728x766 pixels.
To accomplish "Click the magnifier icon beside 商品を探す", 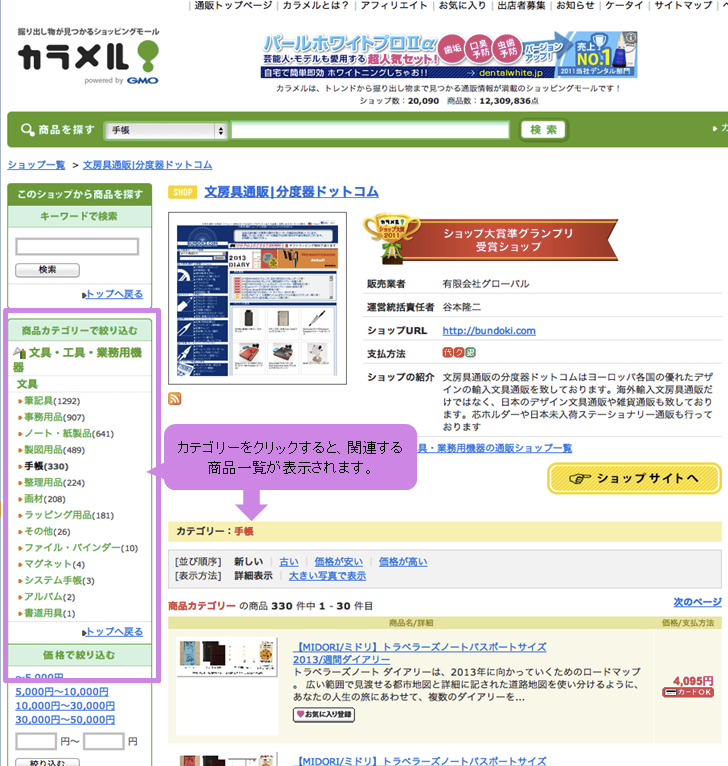I will (x=27, y=129).
